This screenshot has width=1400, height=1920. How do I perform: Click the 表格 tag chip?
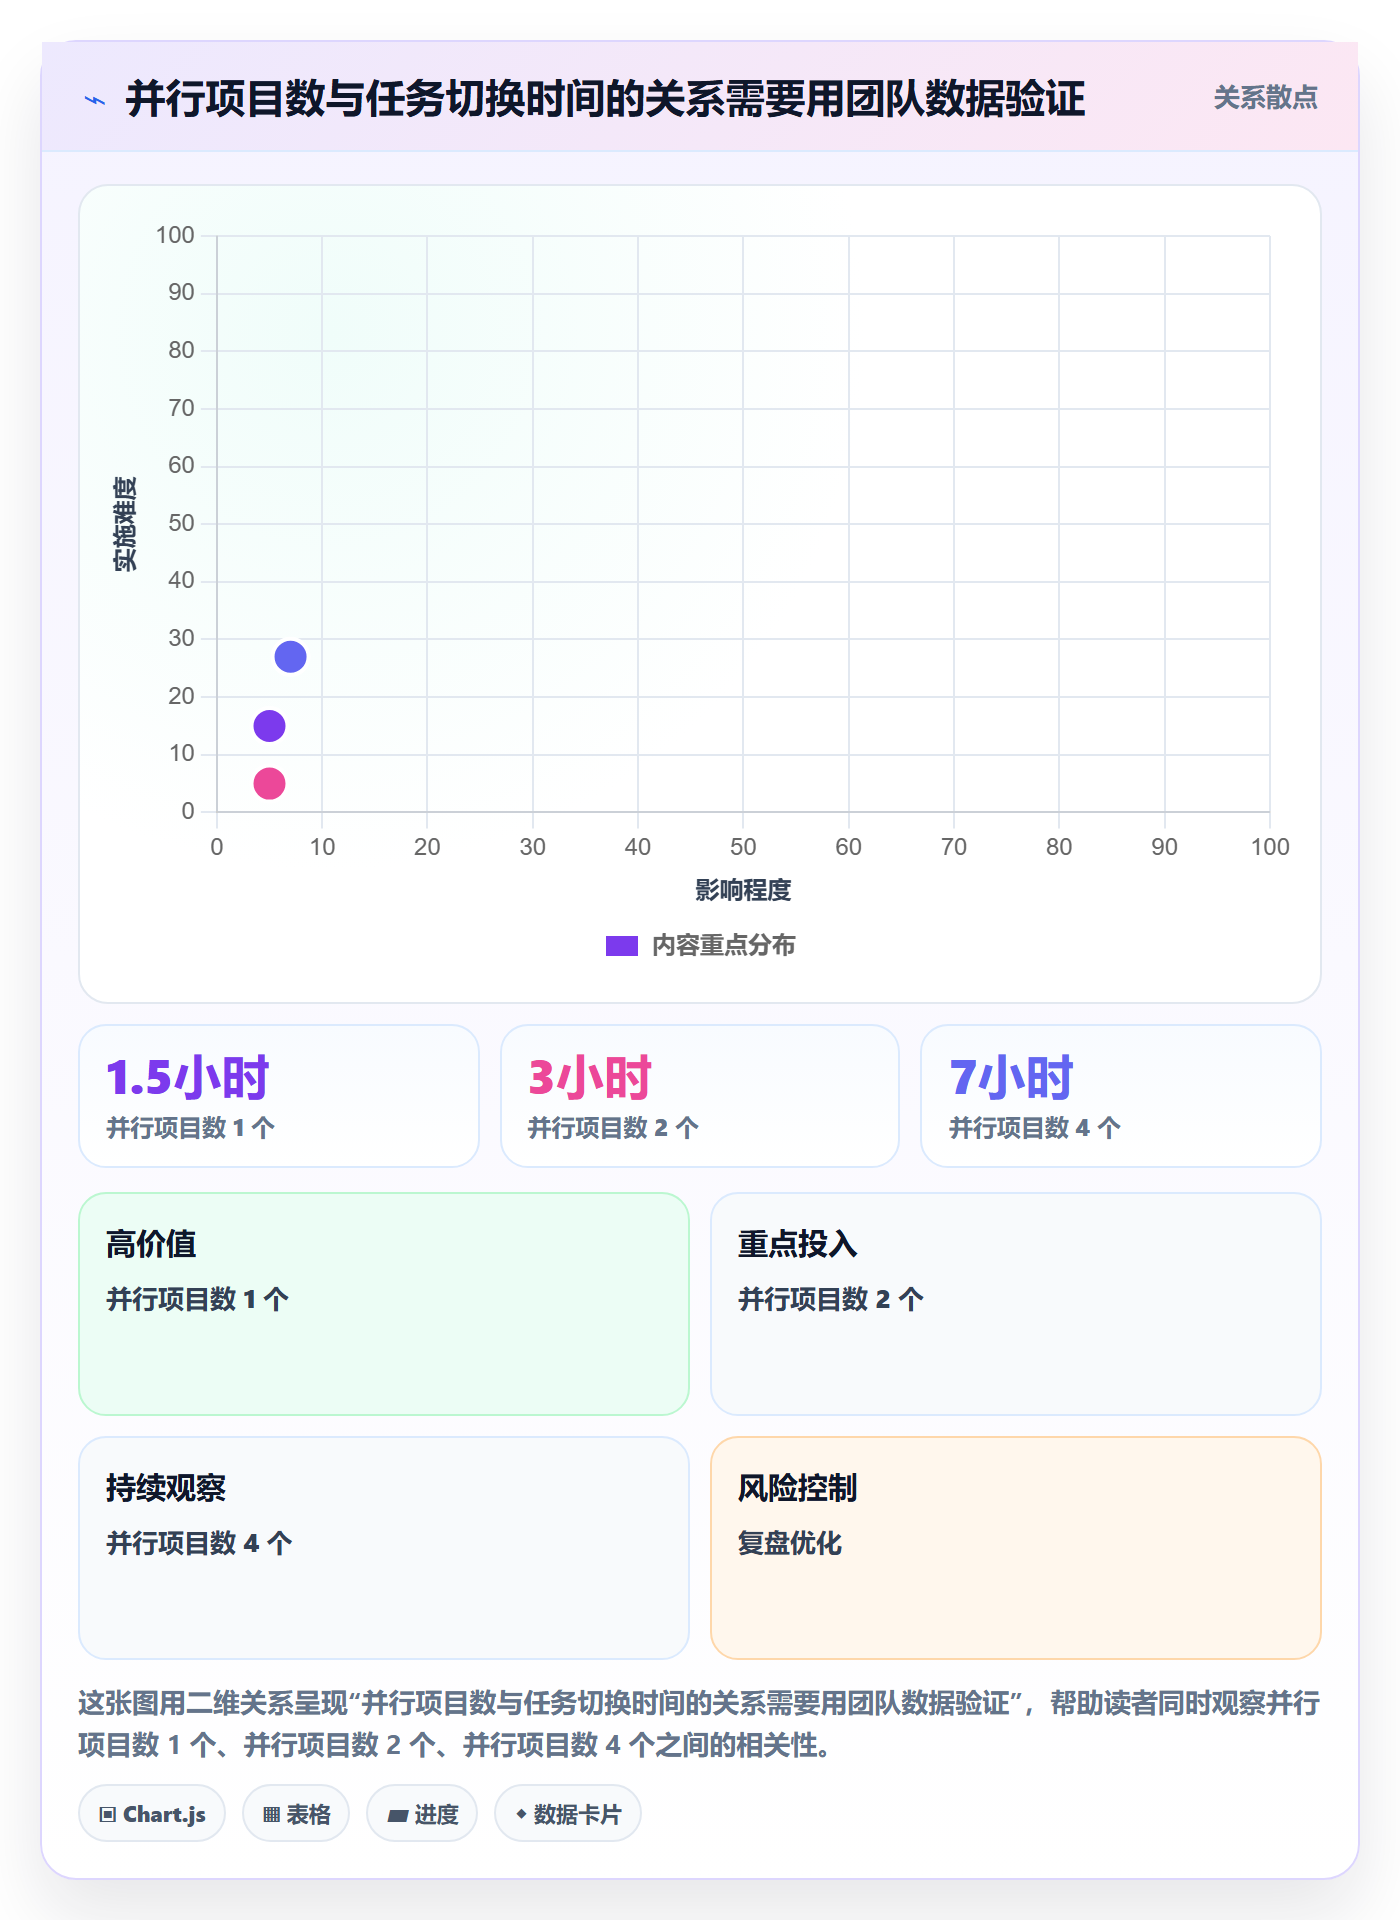point(296,1813)
